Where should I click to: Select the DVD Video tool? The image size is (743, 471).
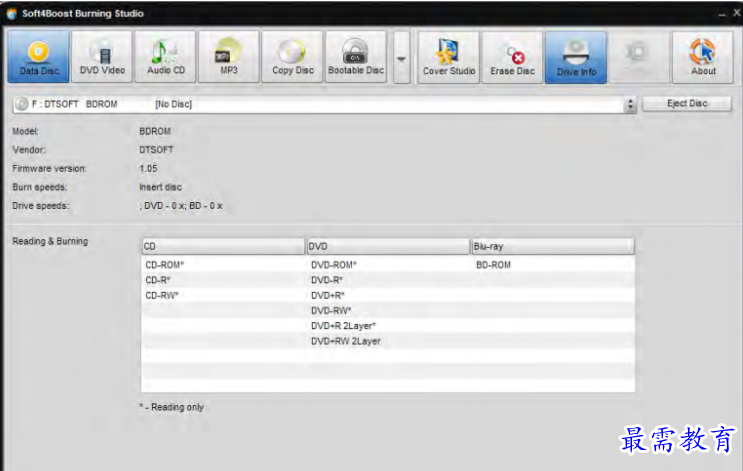[x=102, y=57]
